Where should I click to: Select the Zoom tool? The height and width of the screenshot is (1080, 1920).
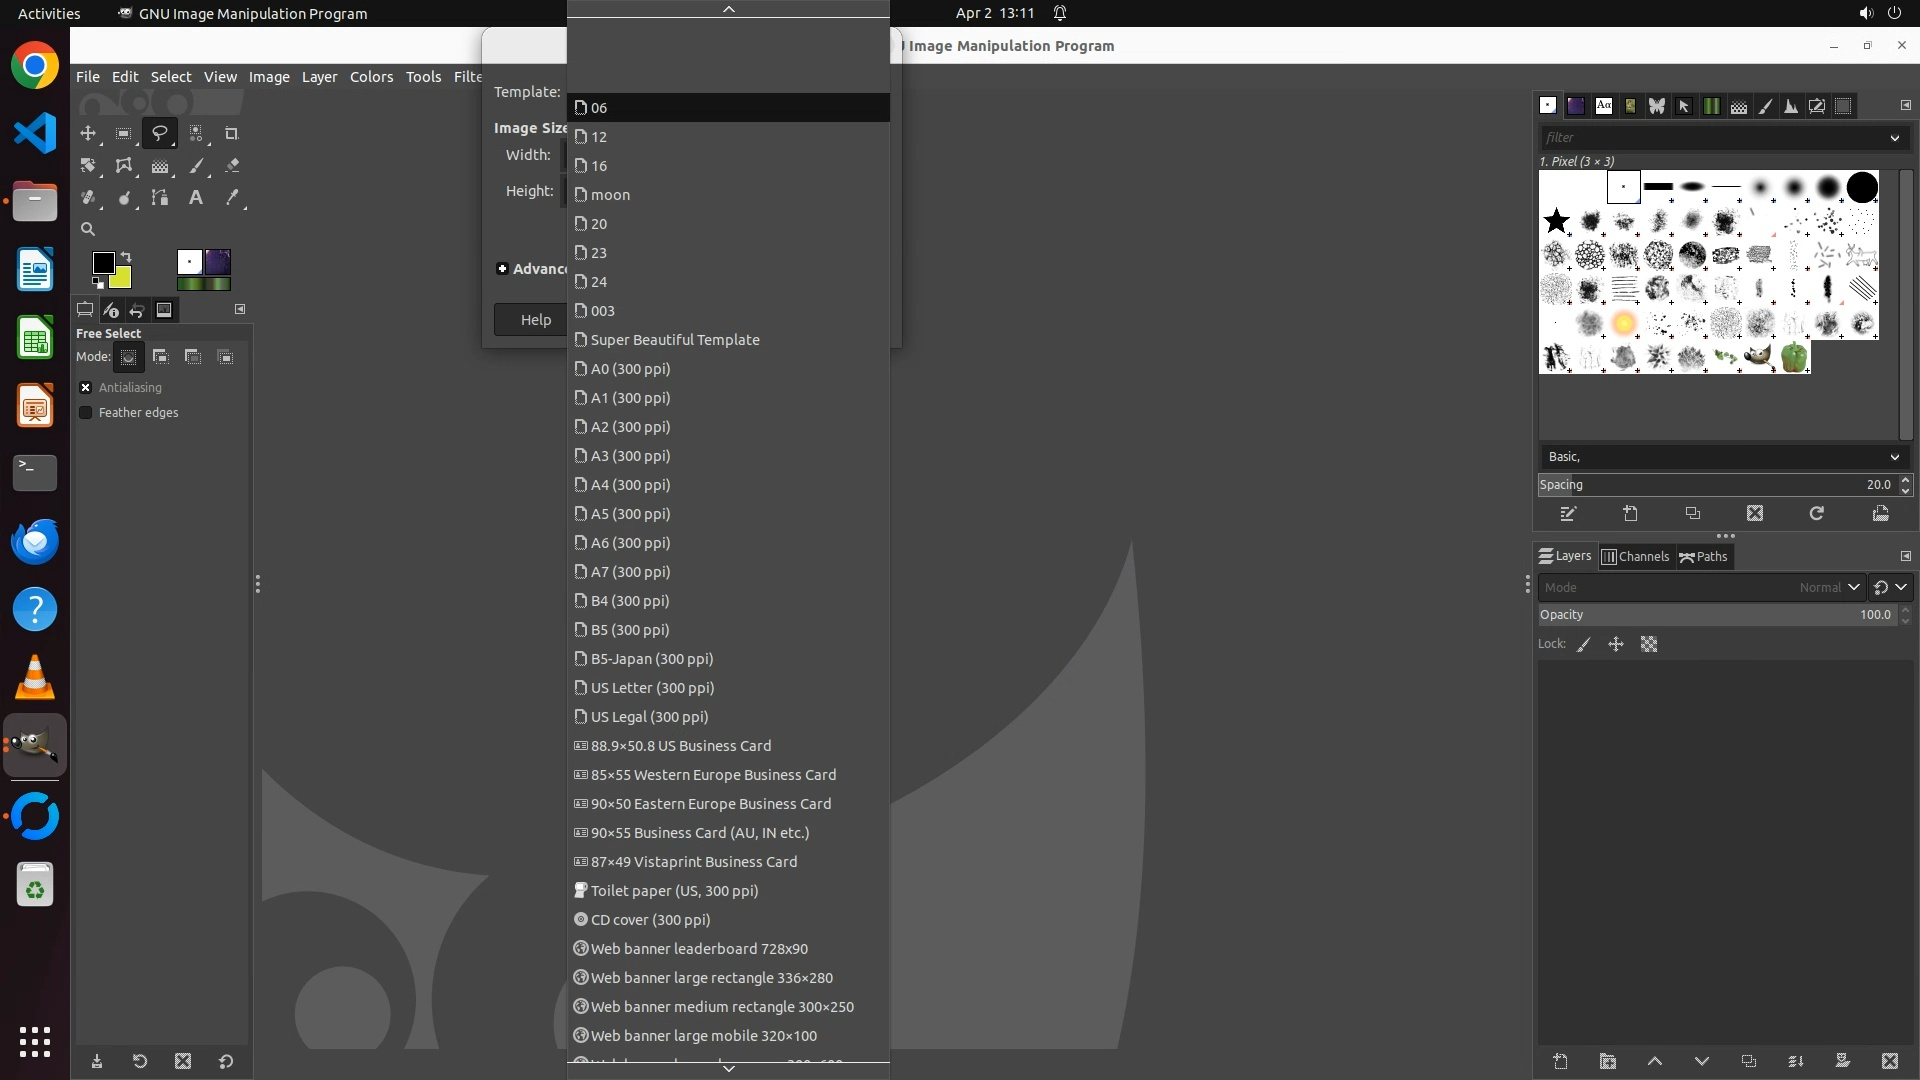tap(88, 229)
